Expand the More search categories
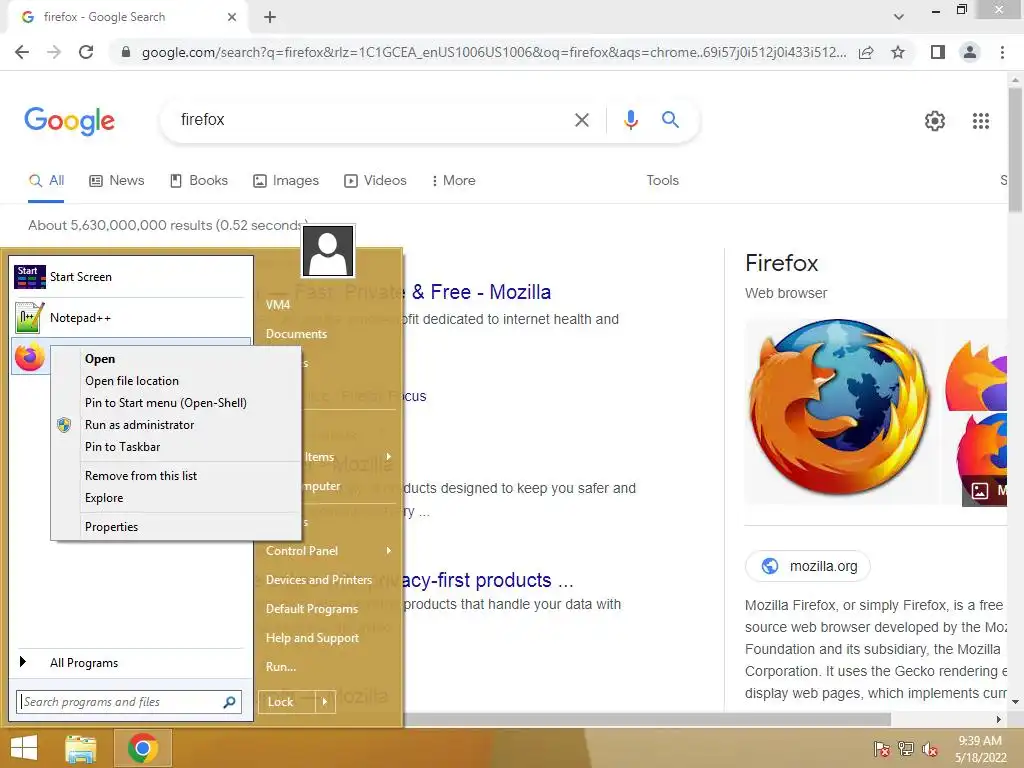 click(x=453, y=181)
